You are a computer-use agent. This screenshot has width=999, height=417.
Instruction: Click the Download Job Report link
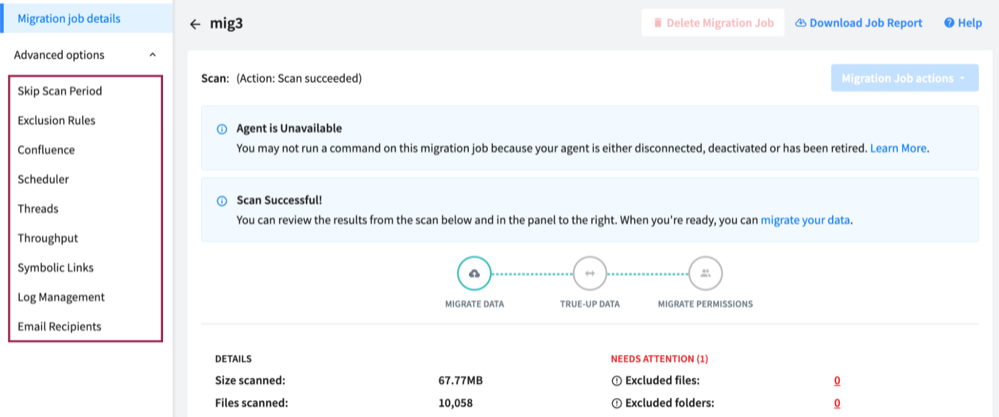click(858, 23)
